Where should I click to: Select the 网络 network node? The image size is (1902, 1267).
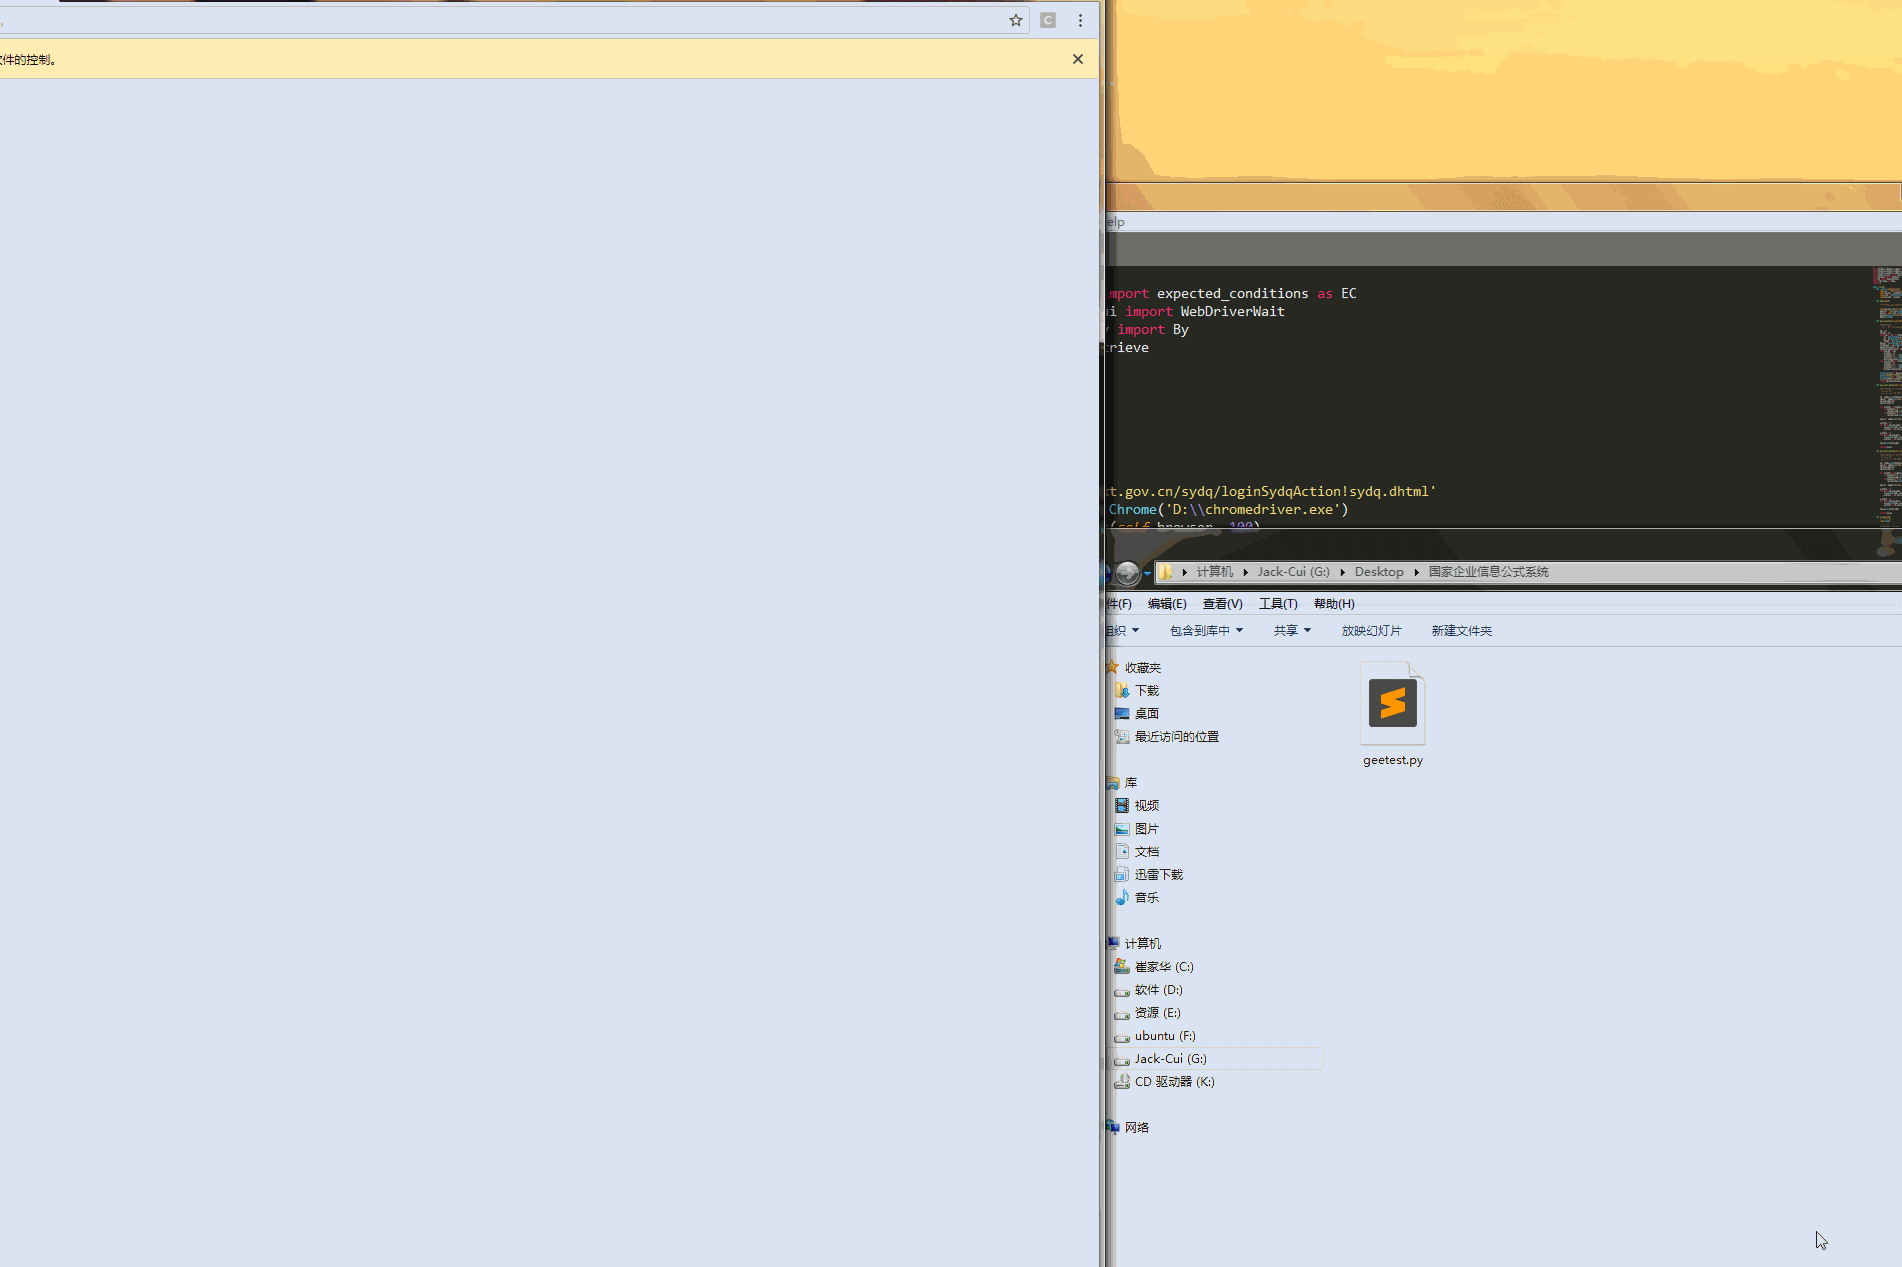1136,1128
